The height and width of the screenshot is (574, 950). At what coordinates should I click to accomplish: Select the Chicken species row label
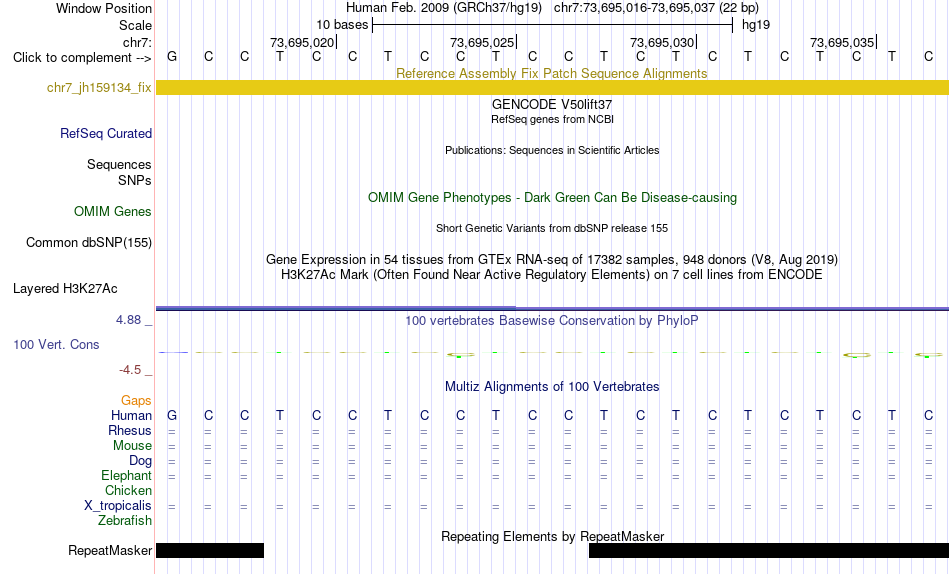[128, 490]
